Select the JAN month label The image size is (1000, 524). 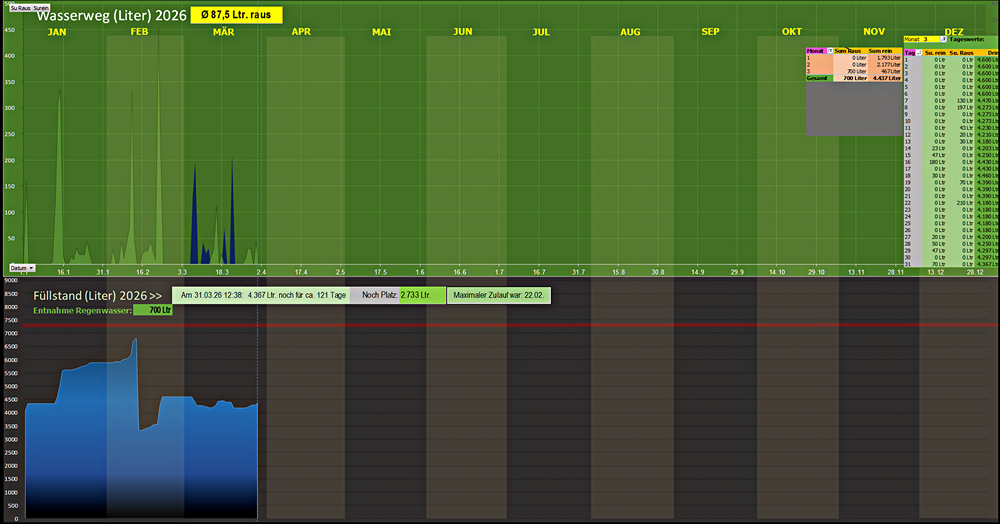(x=57, y=32)
